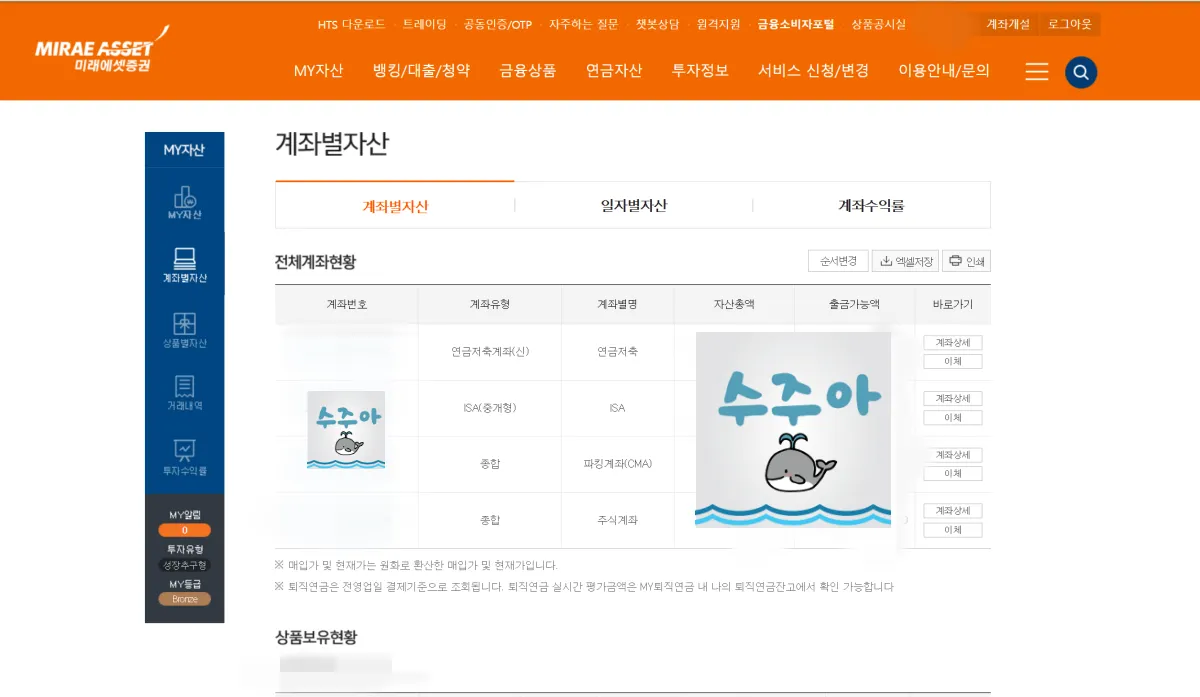The height and width of the screenshot is (697, 1200).
Task: Click 자산총액 column header
Action: 734,304
